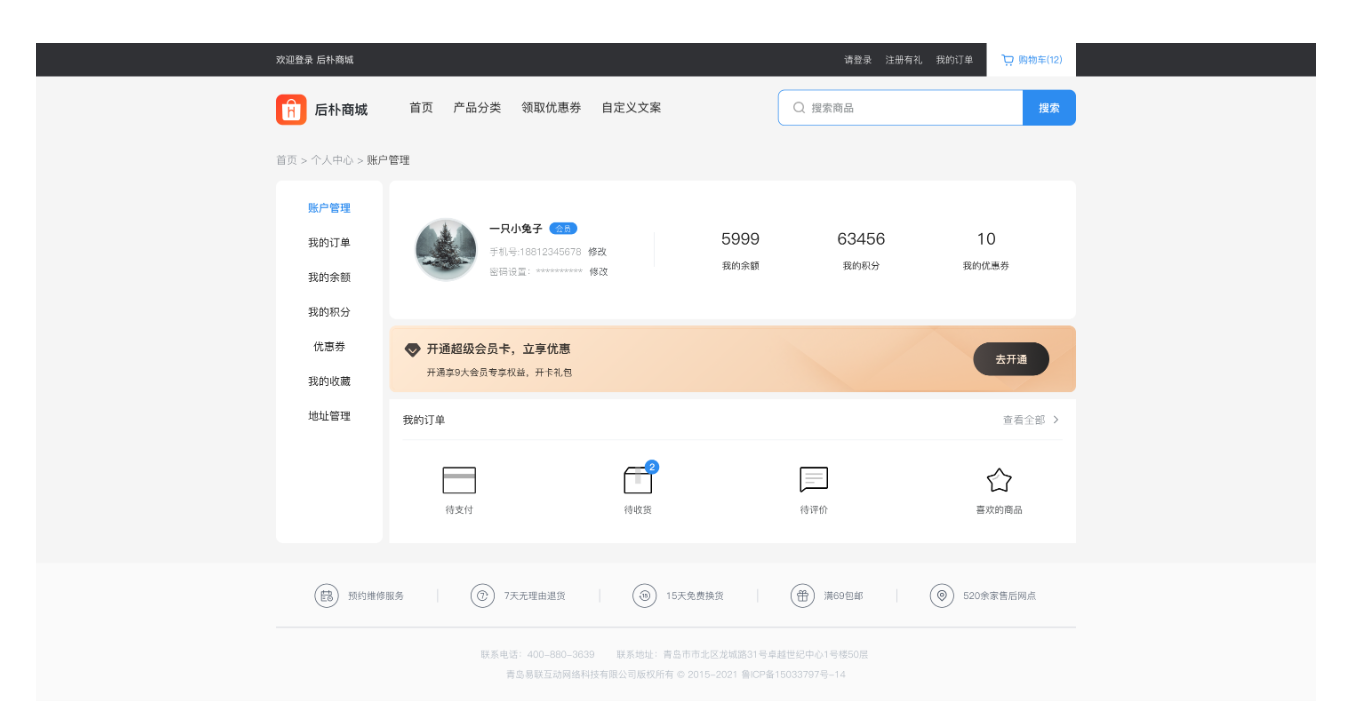
Task: Click the 后朴商城 orange logo icon
Action: (291, 109)
